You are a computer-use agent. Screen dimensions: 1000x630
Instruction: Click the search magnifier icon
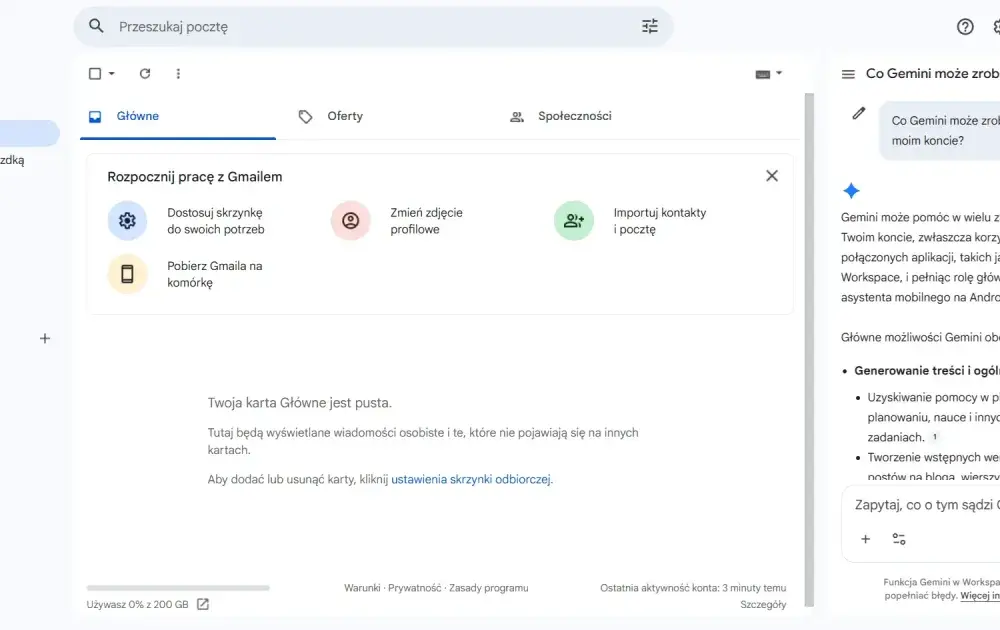(96, 26)
